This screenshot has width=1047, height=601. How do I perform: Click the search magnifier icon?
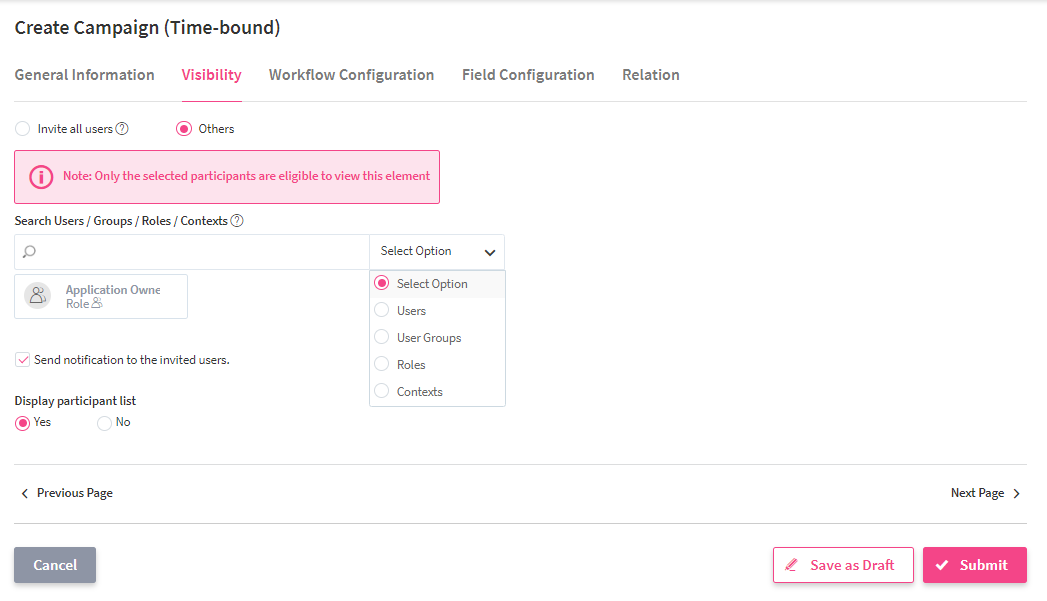(29, 252)
